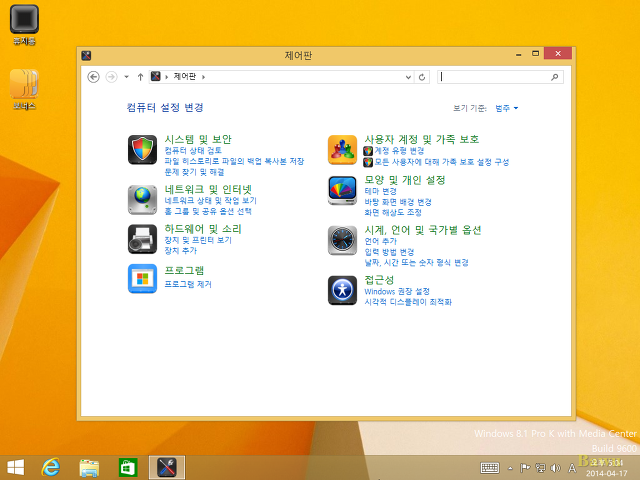The image size is (640, 480).
Task: Click 입력 방법 변경 link
Action: click(x=389, y=252)
